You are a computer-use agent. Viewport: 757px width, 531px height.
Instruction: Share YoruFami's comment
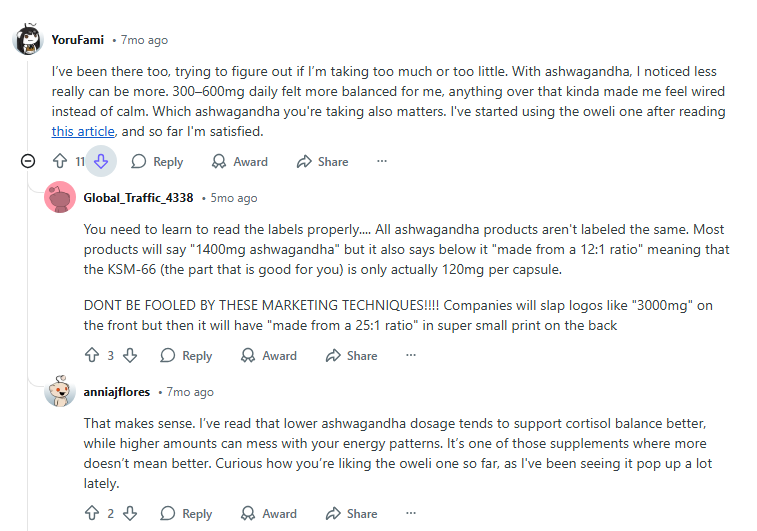point(322,161)
